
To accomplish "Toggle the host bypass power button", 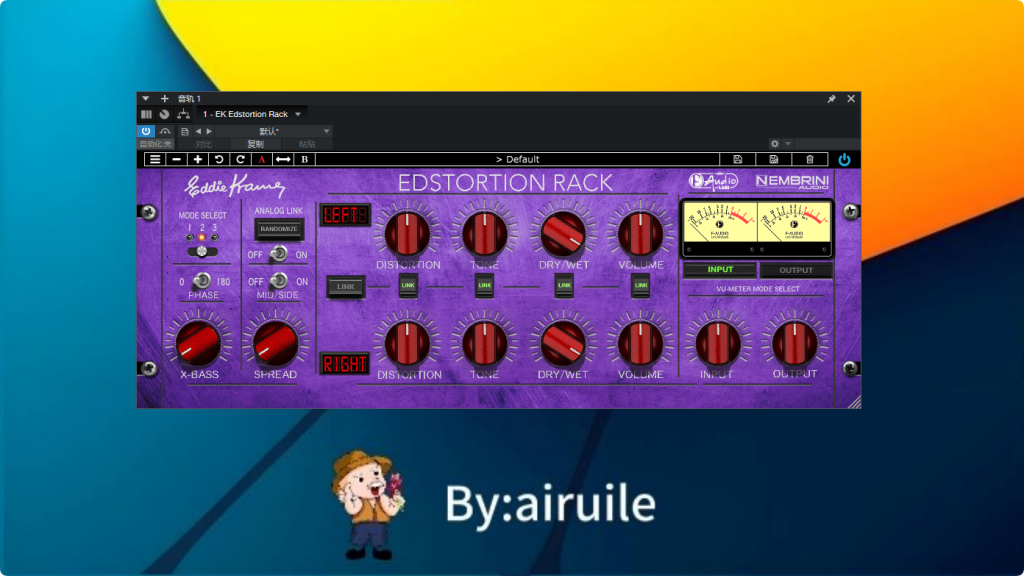I will pyautogui.click(x=146, y=131).
